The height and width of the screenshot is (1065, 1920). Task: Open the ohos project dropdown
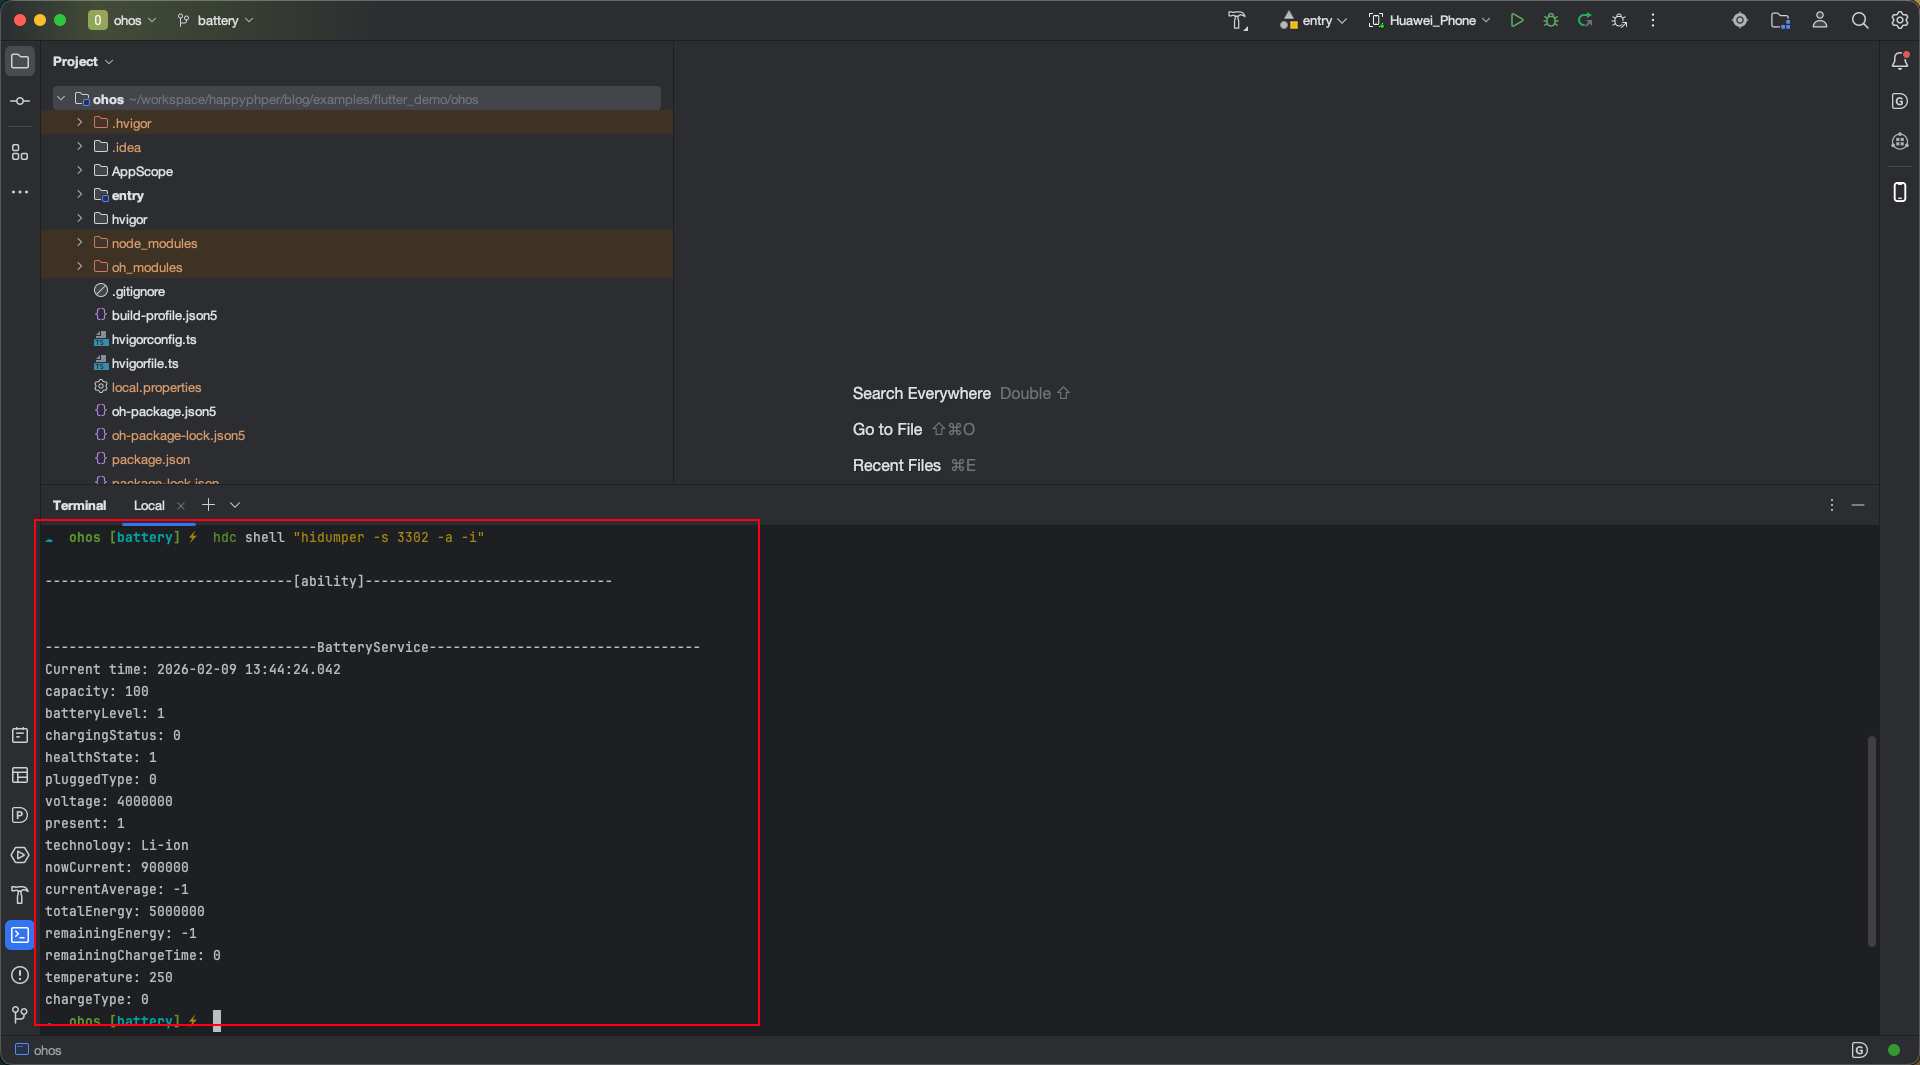click(x=123, y=20)
